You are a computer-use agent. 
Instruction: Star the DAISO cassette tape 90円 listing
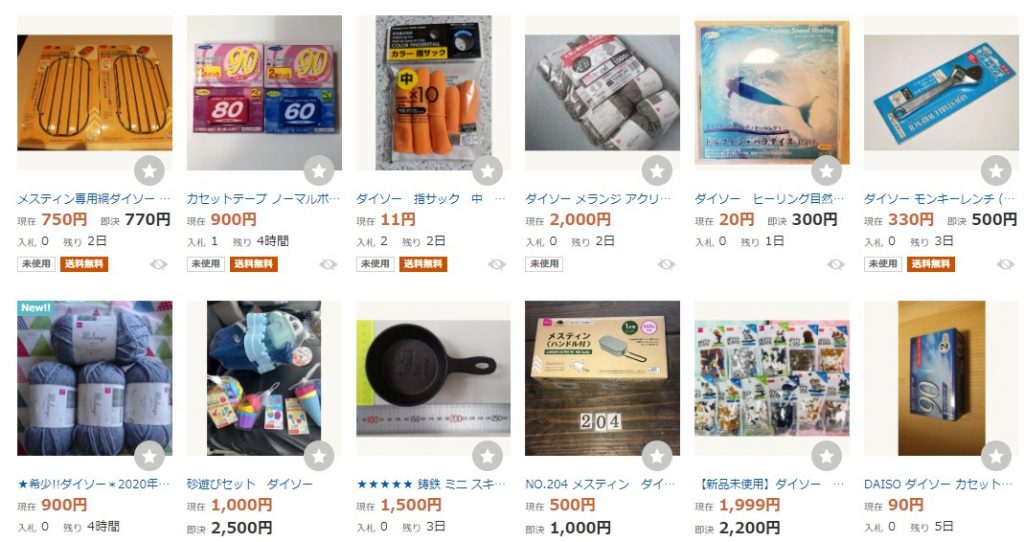(996, 456)
